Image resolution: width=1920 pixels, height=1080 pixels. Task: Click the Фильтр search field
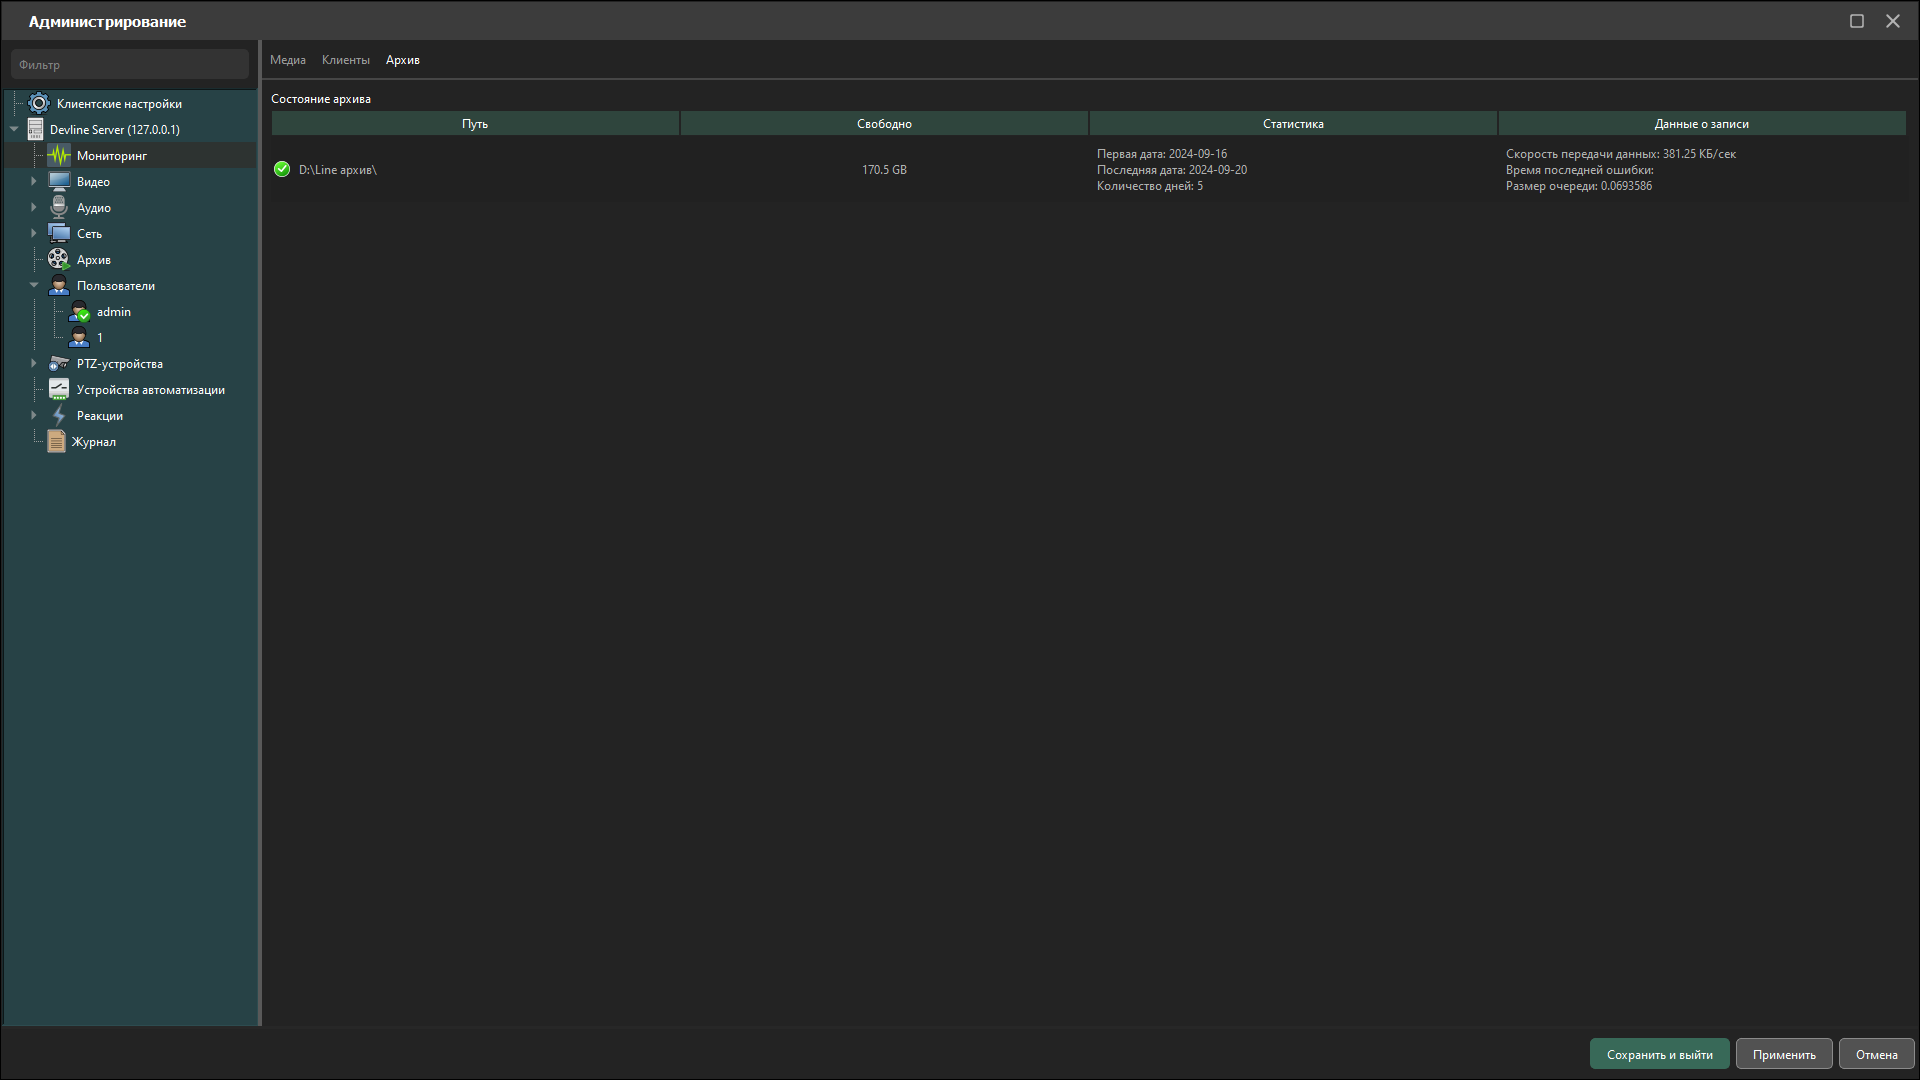tap(130, 65)
